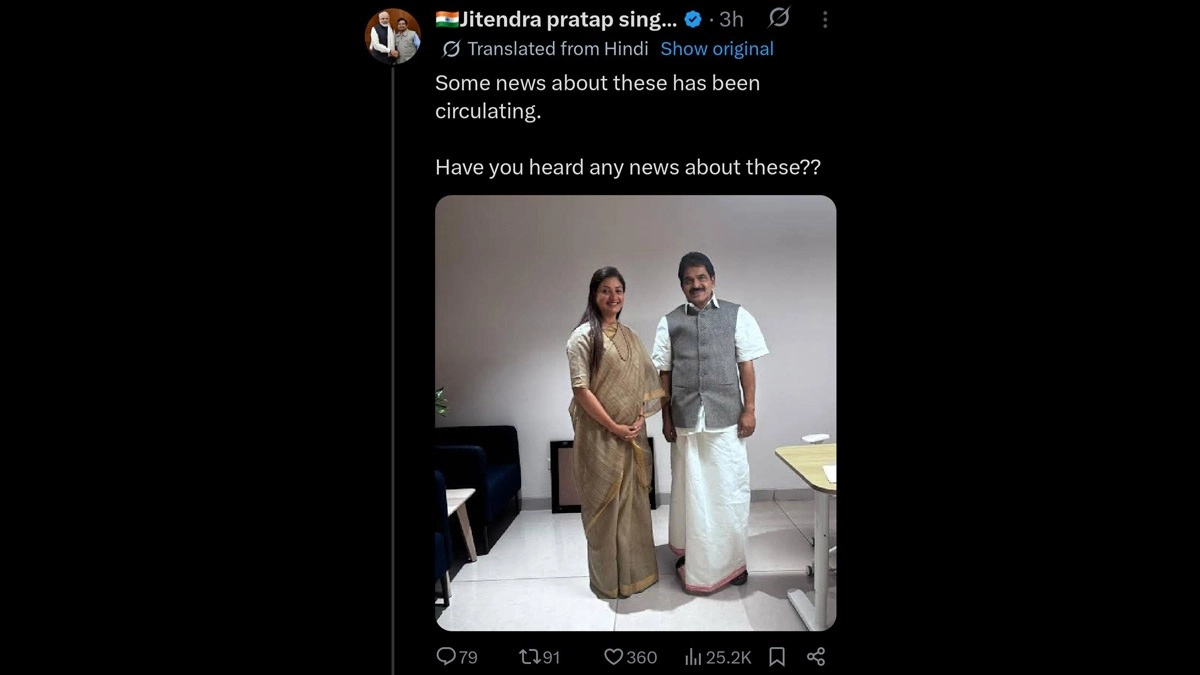Click the 25.2K views count
Screen dimensions: 1200x675
(729, 657)
